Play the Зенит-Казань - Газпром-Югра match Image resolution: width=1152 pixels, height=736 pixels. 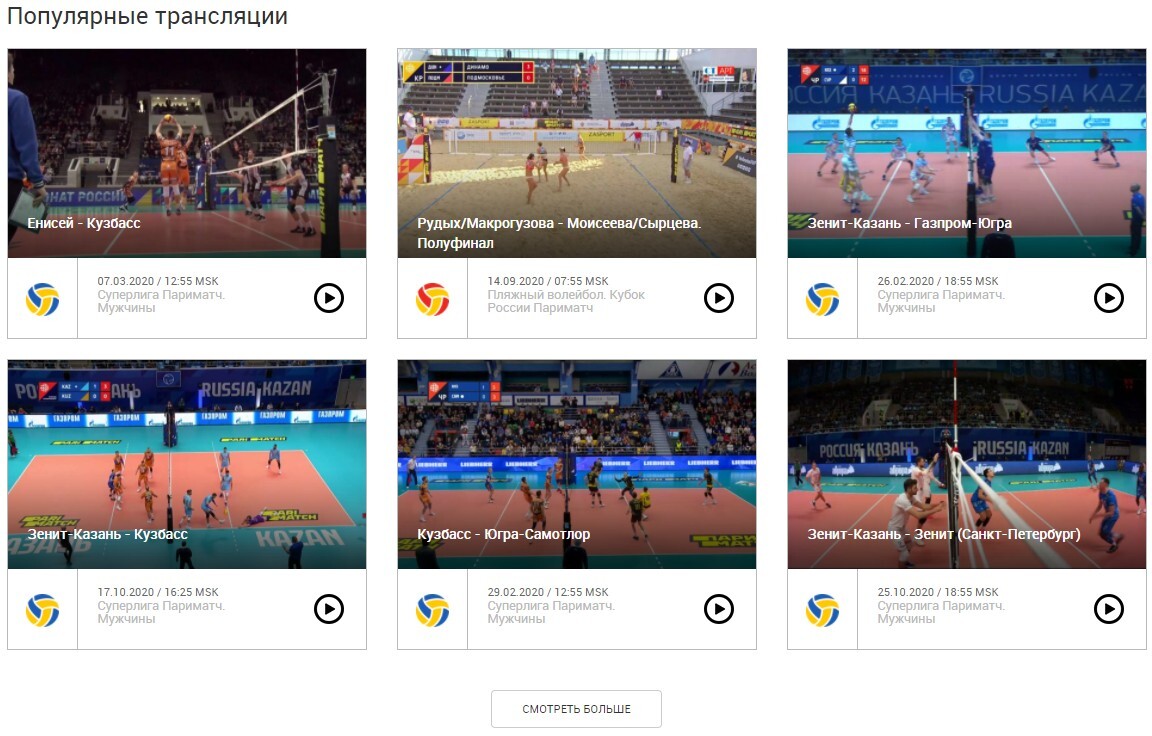pos(1109,298)
